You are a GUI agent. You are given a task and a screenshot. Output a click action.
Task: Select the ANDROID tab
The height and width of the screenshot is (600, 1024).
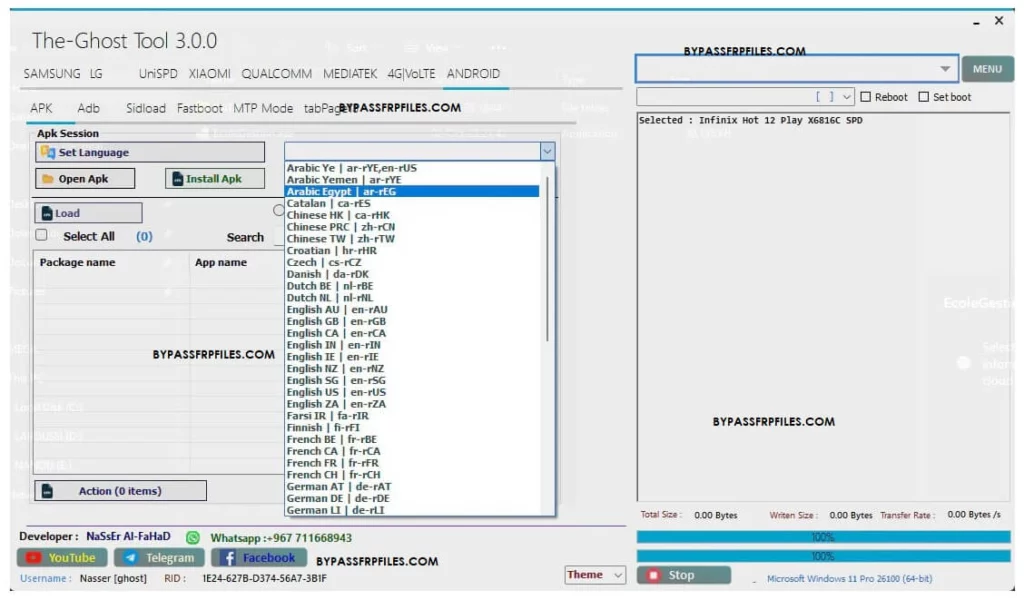coord(473,74)
